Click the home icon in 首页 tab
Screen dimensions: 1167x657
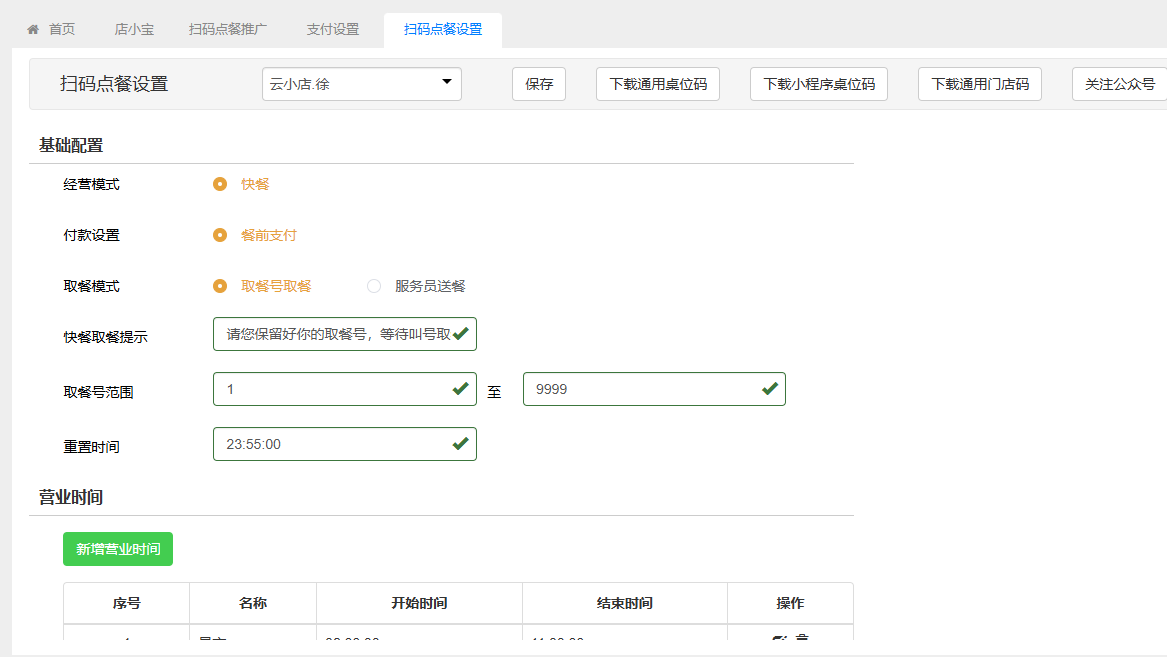click(x=33, y=30)
